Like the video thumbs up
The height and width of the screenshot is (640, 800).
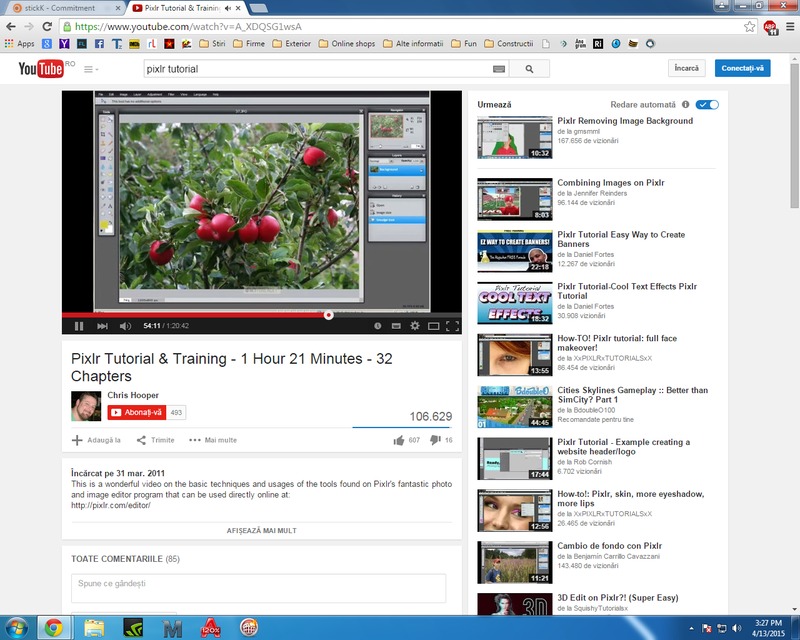[399, 440]
